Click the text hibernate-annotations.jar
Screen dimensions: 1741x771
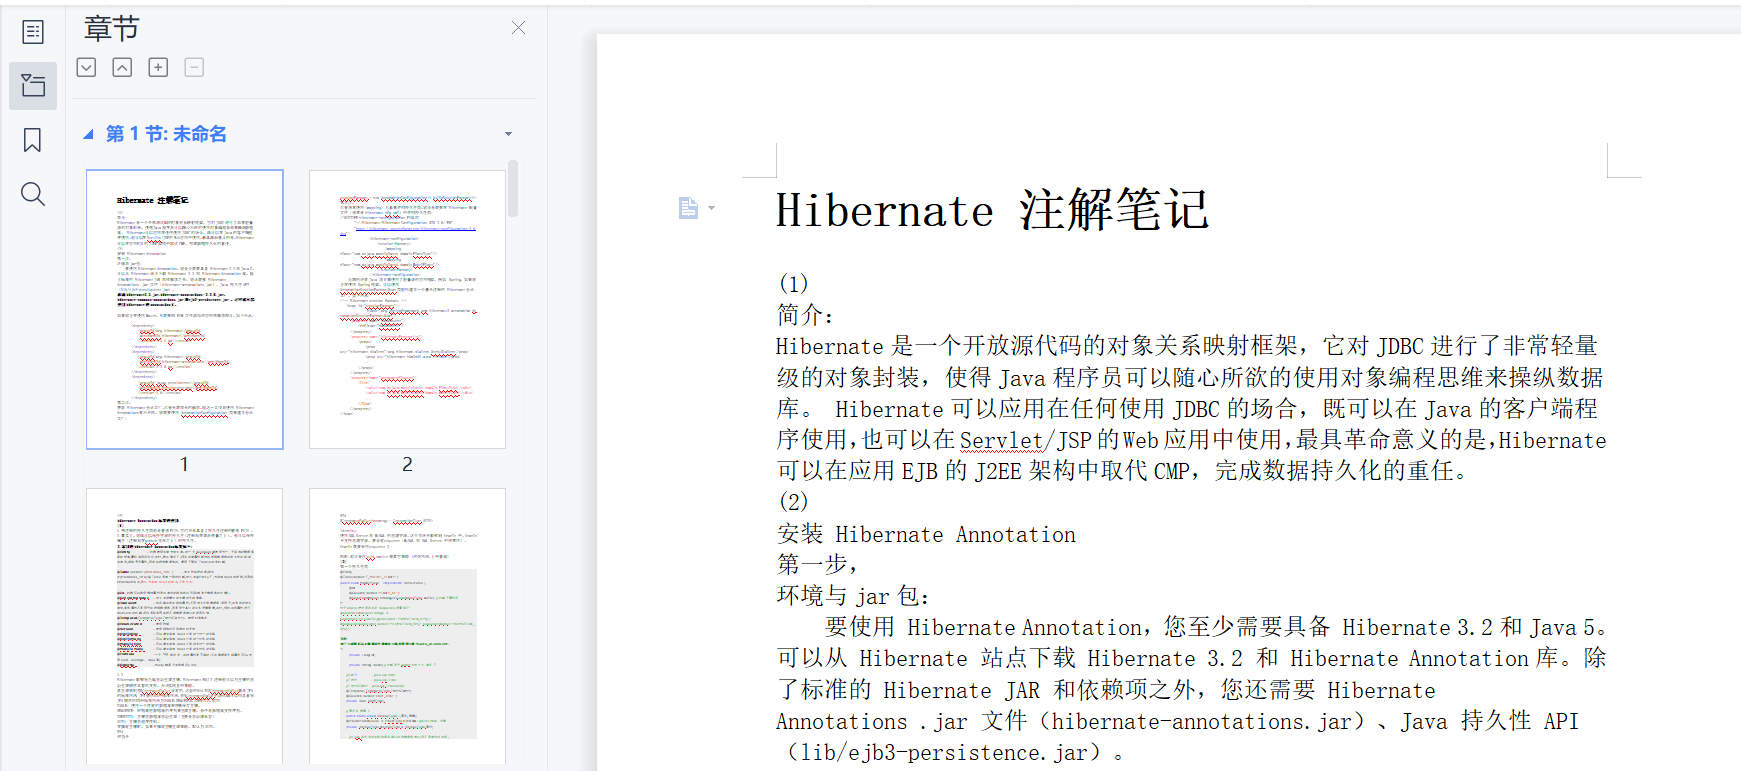1200,721
